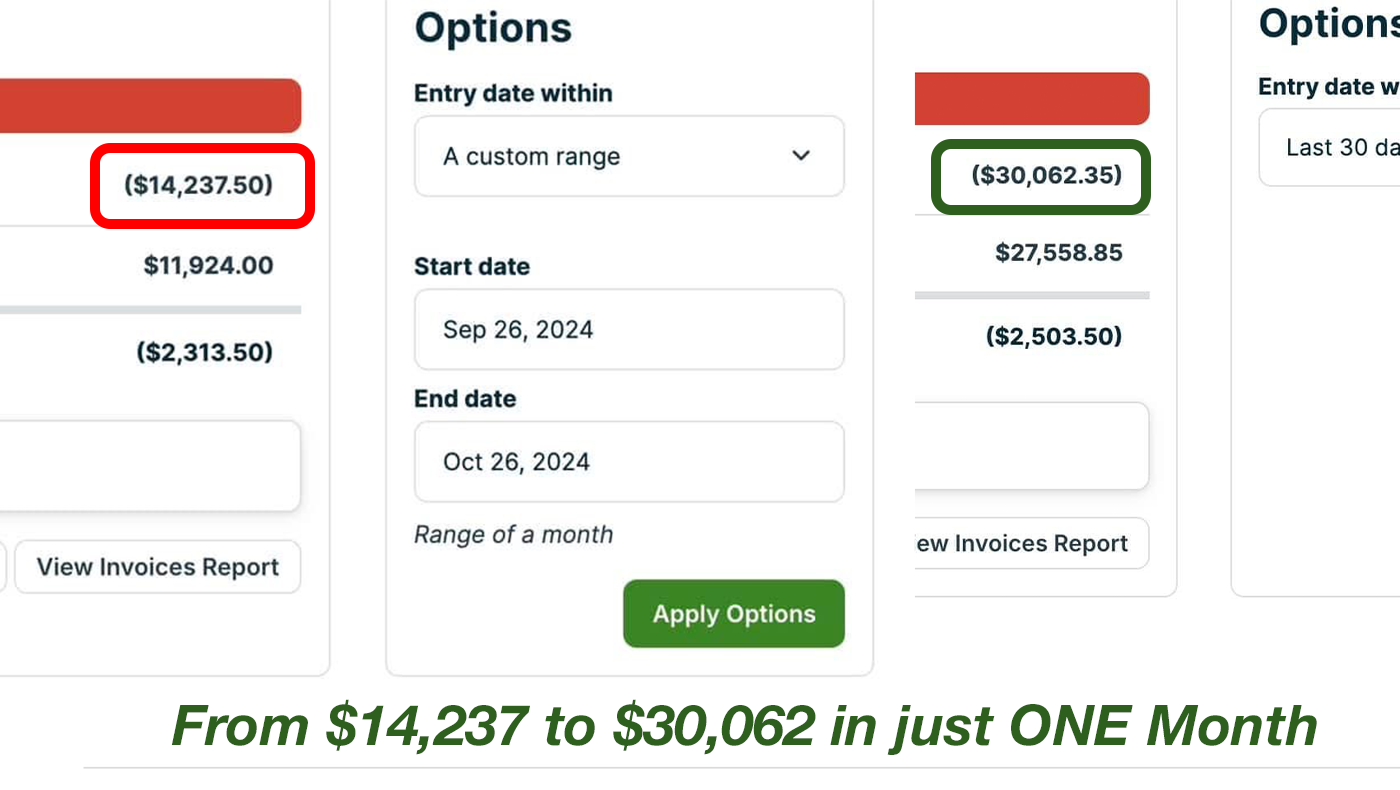Click the empty box below ($2,503.50)
Viewport: 1400px width, 790px height.
pos(1032,446)
